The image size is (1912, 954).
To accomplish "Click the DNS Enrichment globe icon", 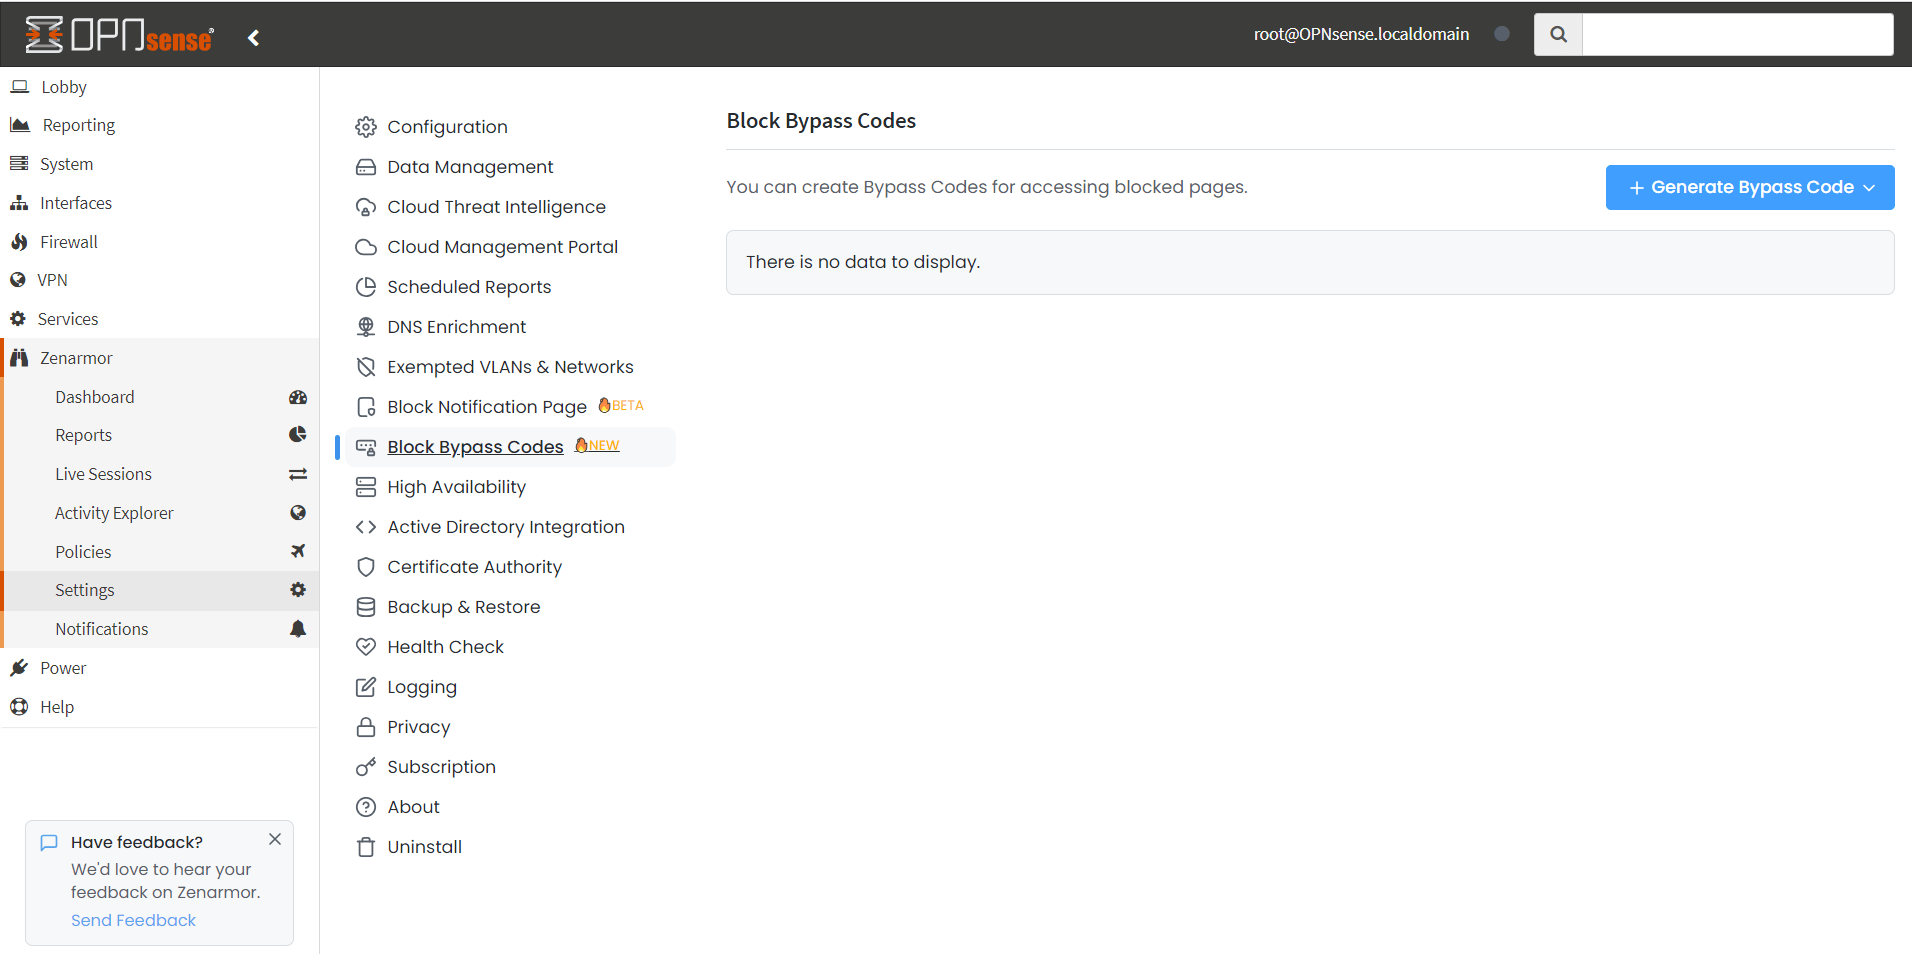I will point(366,327).
